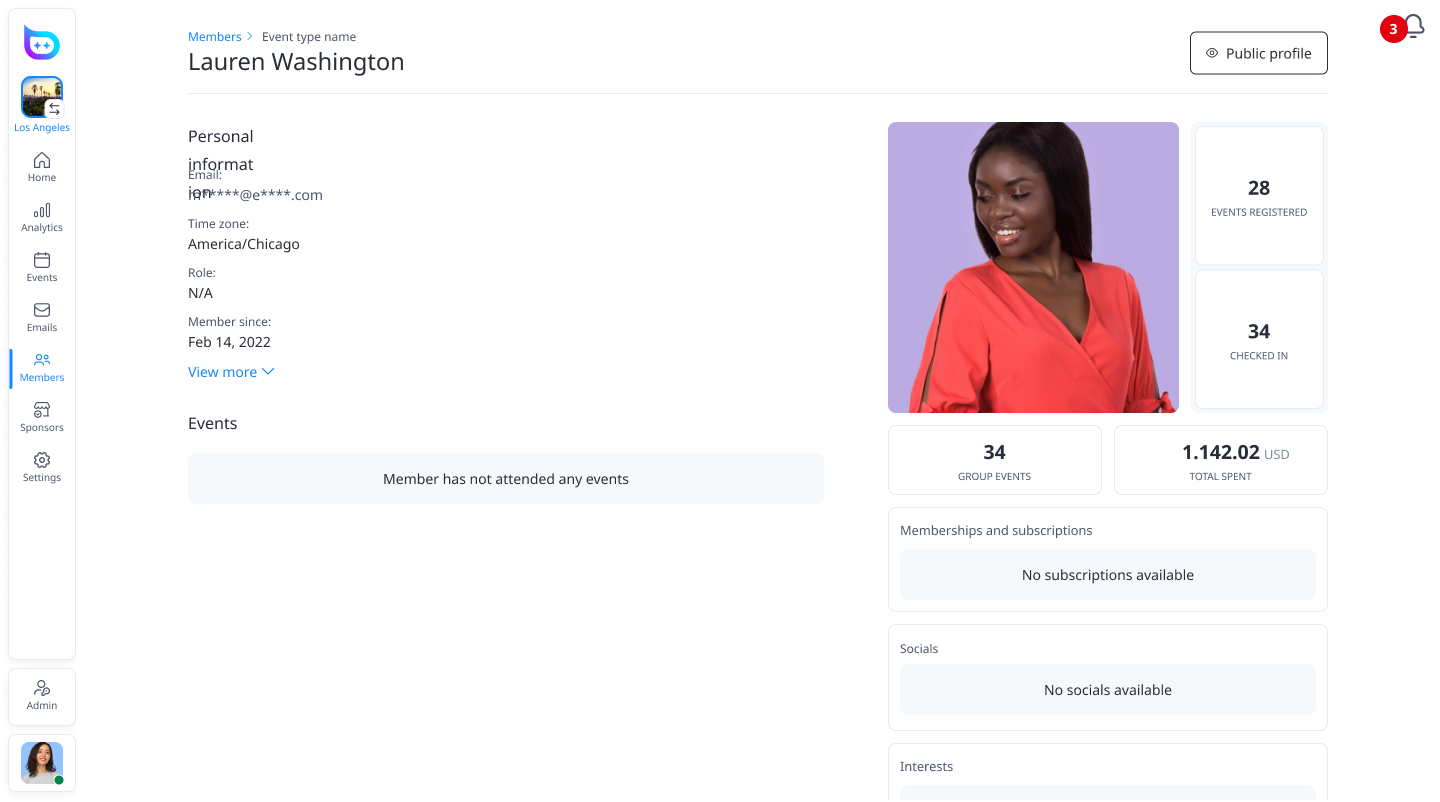Open the Settings gear icon
Viewport: 1440px width, 802px height.
(x=42, y=461)
